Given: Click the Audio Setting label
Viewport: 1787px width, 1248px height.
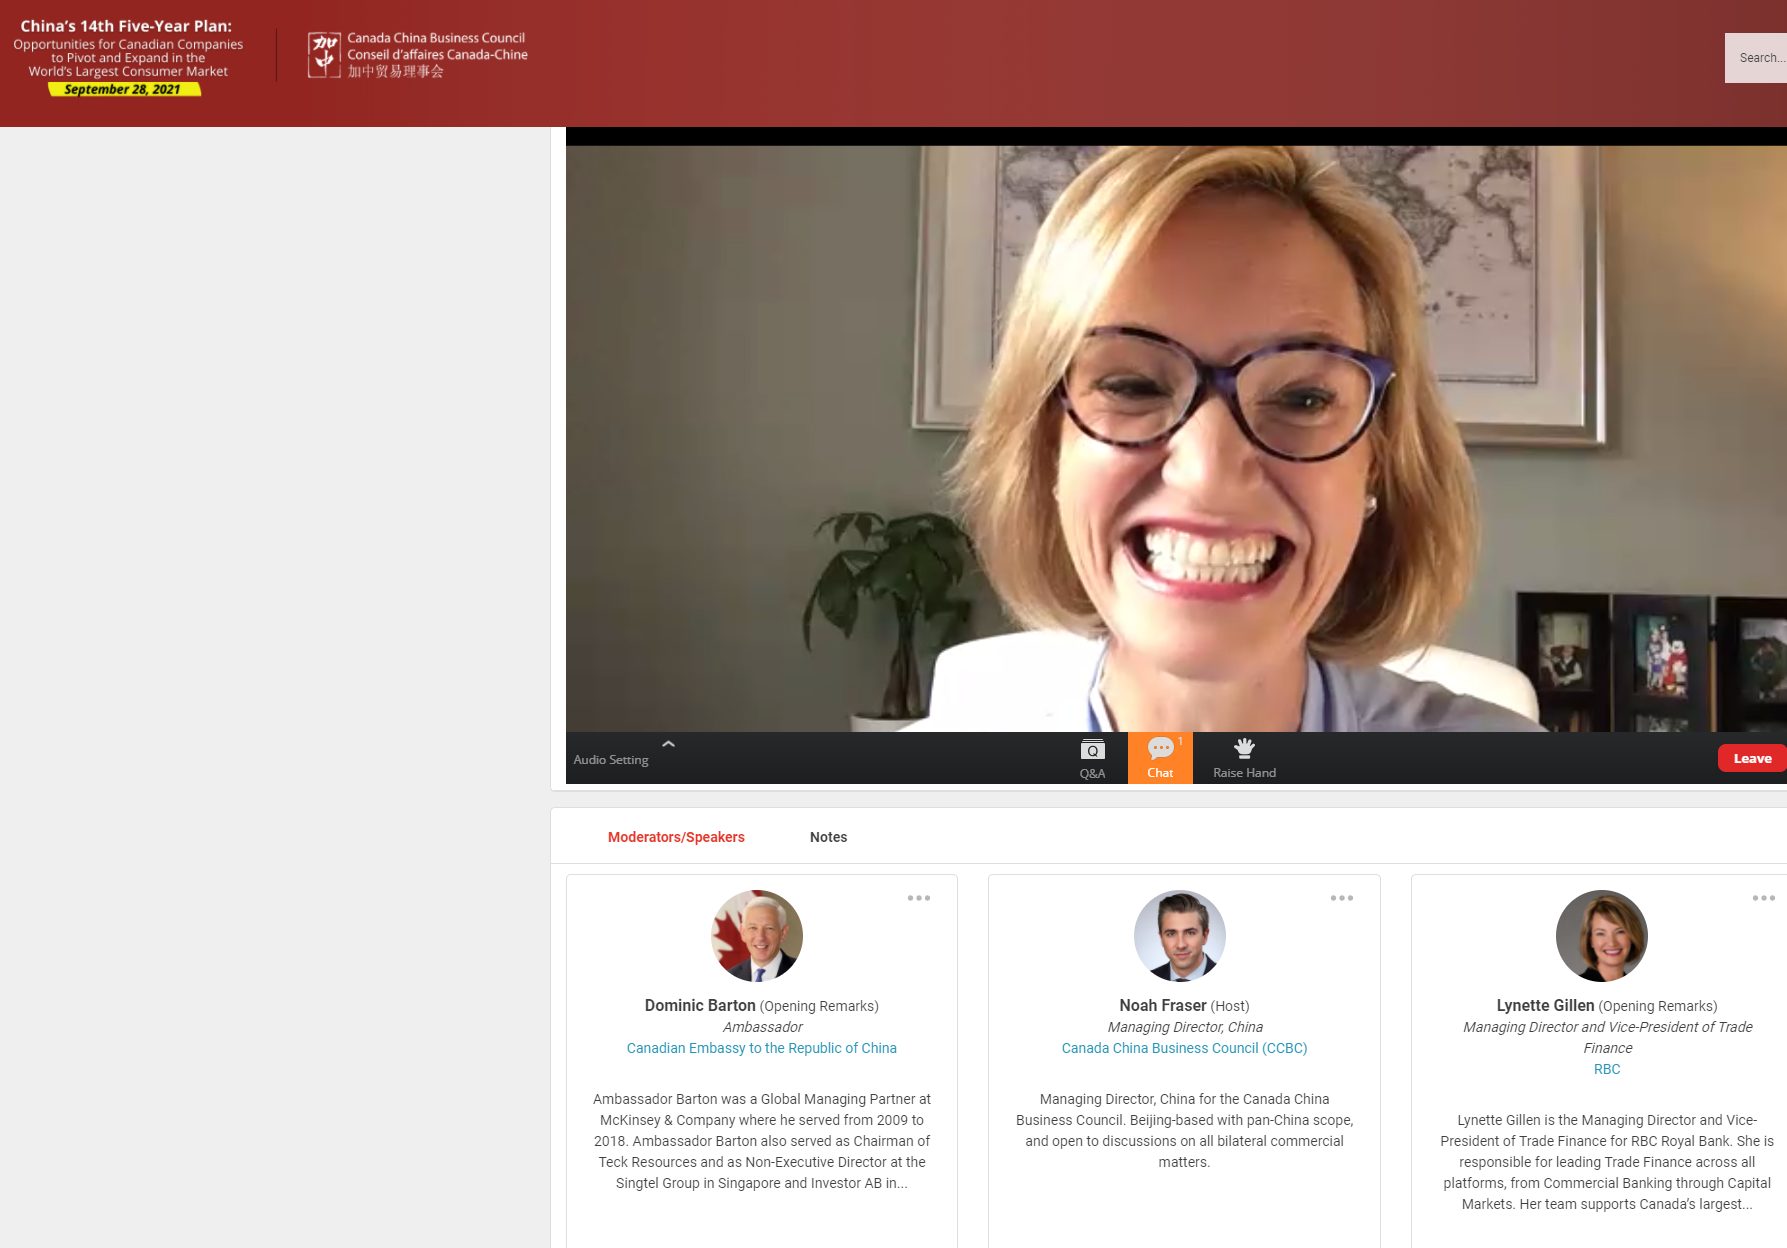Looking at the screenshot, I should point(611,760).
